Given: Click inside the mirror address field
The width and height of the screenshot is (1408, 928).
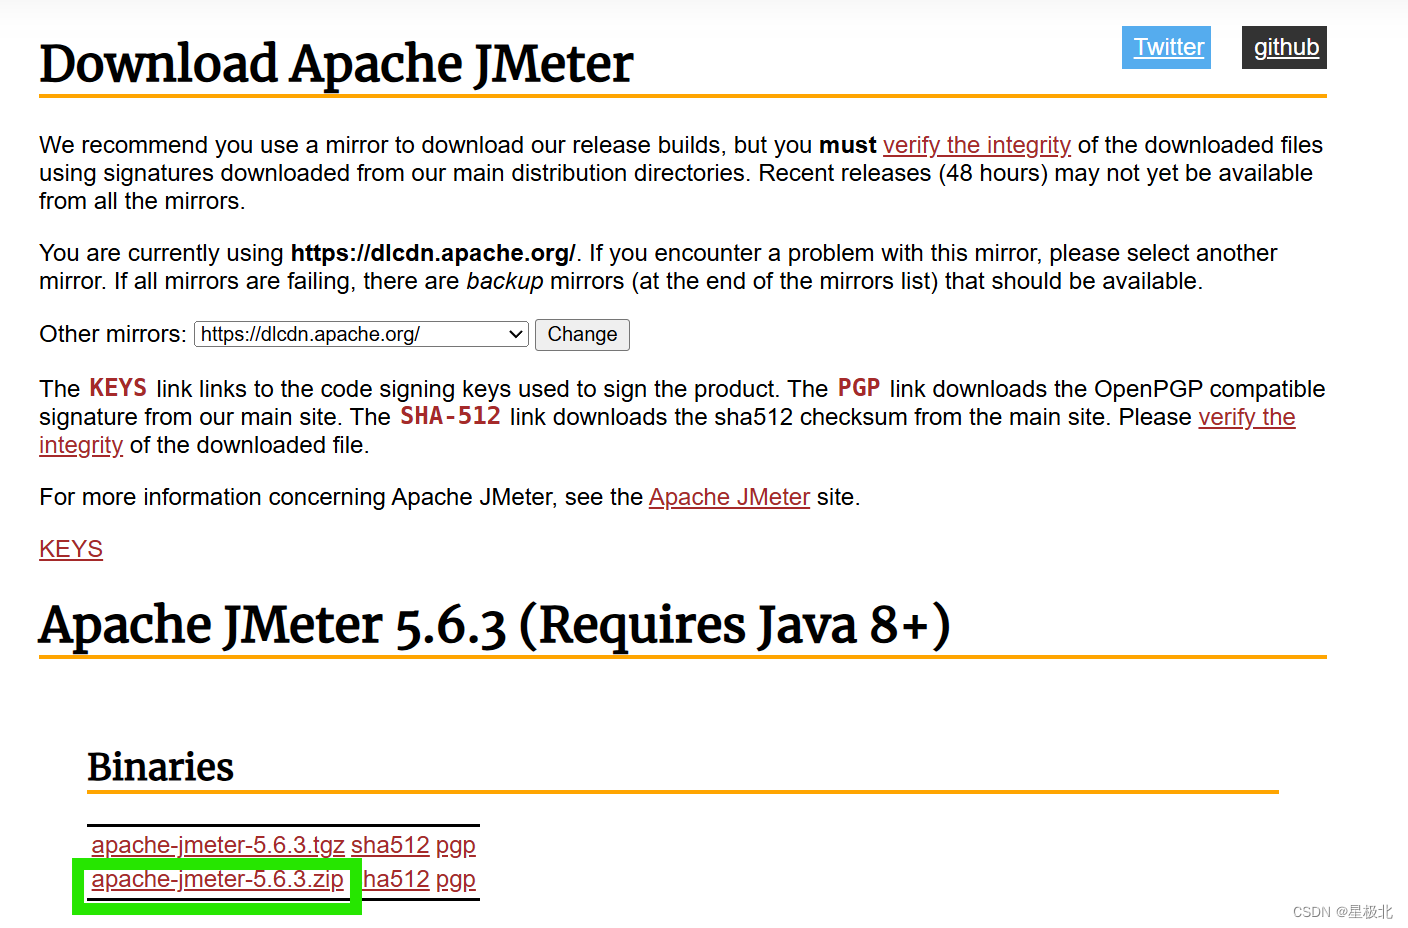Looking at the screenshot, I should [340, 334].
